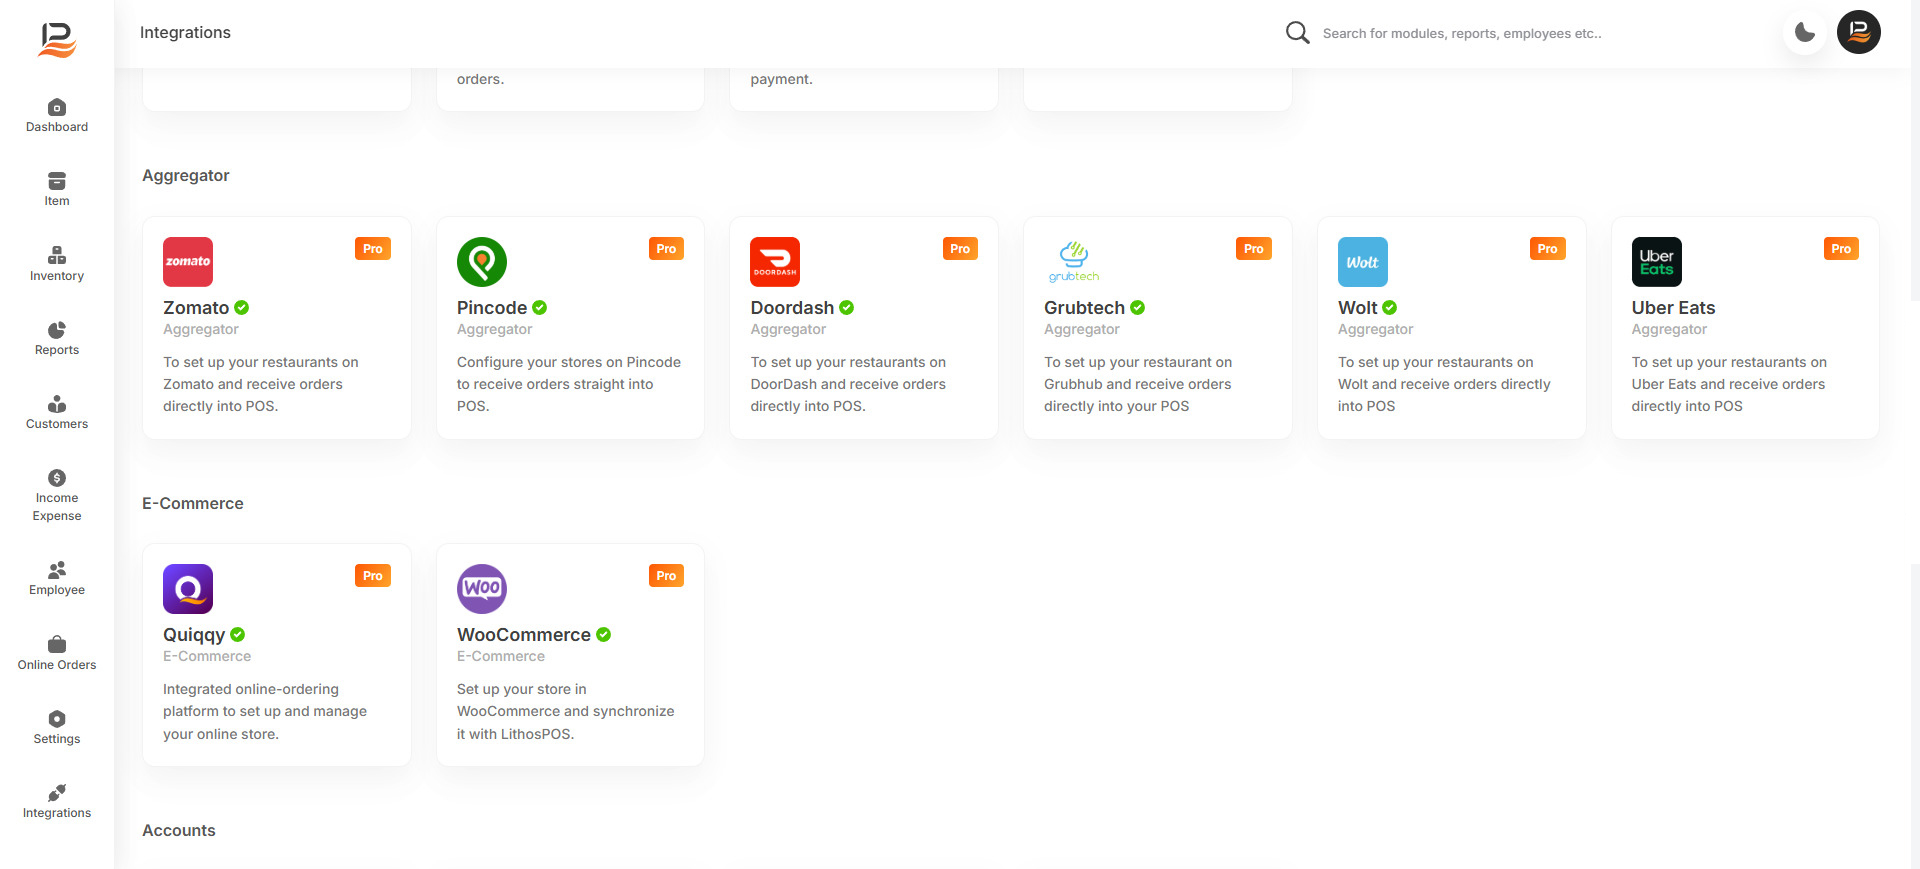Click the Uber Eats black logo
Viewport: 1920px width, 869px height.
(x=1656, y=262)
